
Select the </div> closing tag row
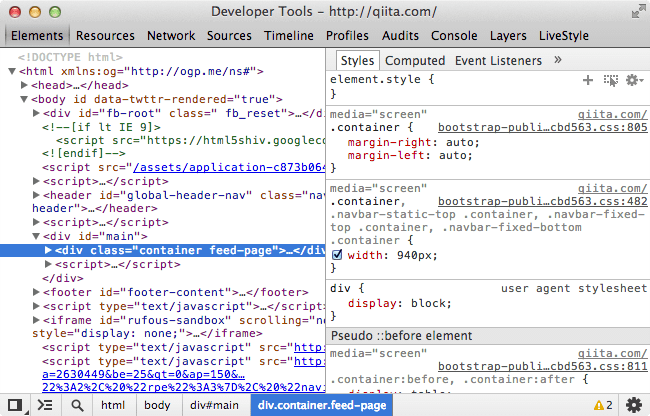[x=63, y=278]
